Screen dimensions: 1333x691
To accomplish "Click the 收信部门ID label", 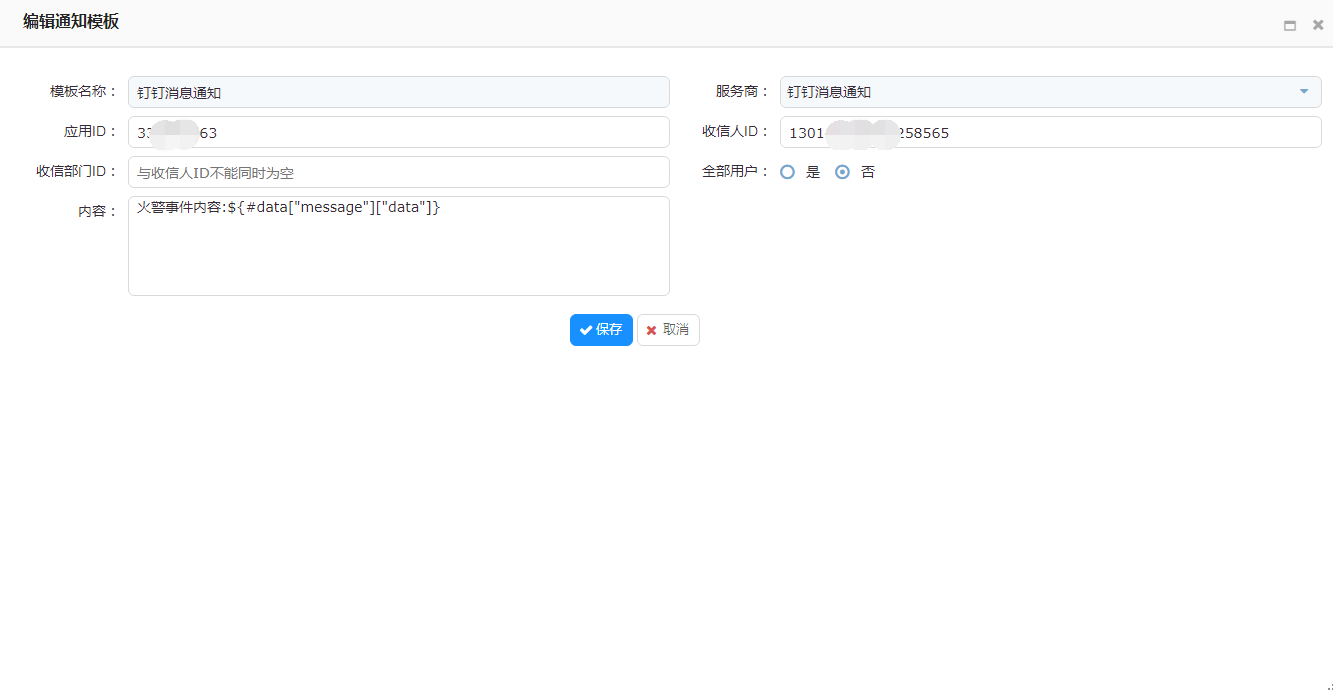I will point(76,172).
